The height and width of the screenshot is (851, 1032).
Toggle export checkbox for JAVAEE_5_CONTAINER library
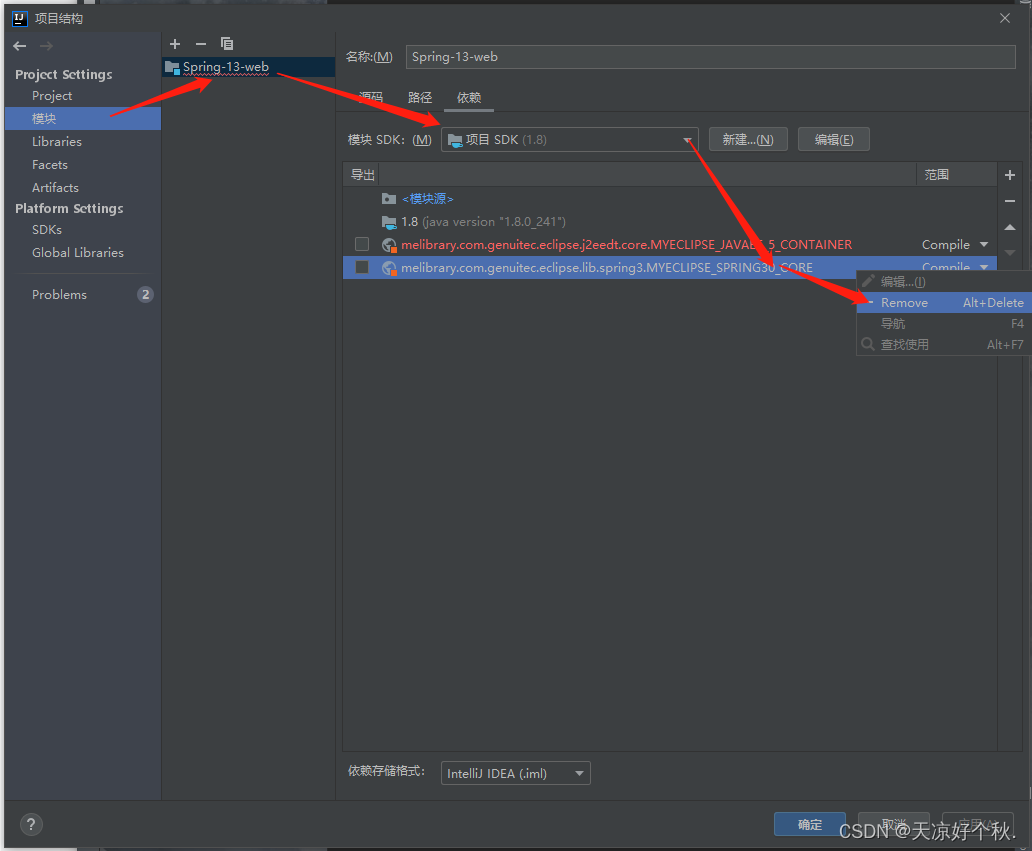click(x=362, y=244)
